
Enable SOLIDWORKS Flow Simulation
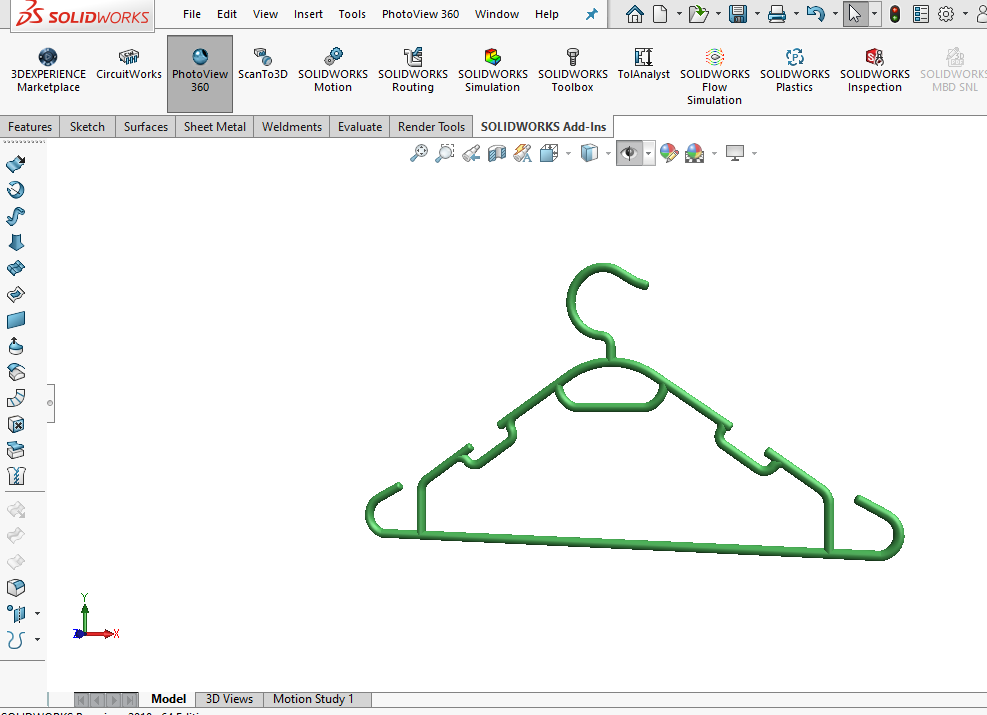click(x=714, y=77)
